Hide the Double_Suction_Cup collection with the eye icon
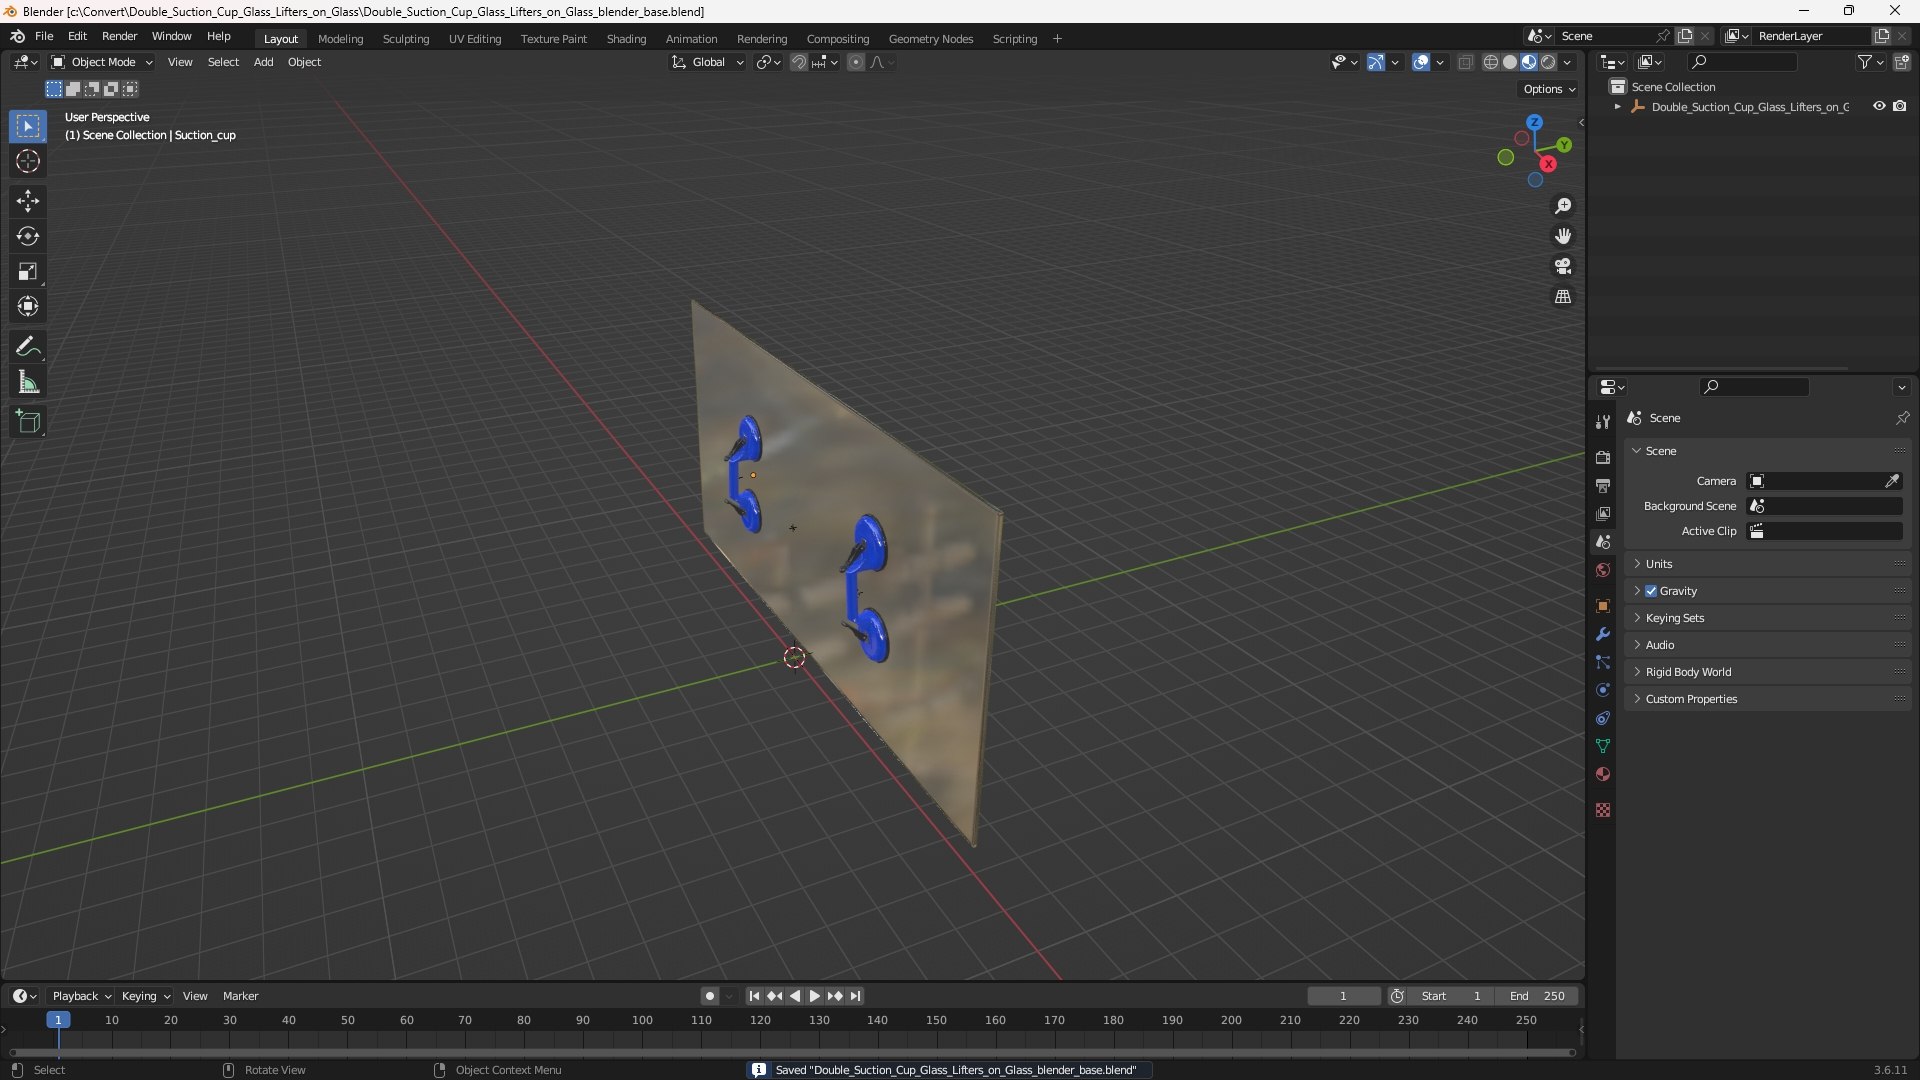The image size is (1920, 1080). click(1879, 107)
